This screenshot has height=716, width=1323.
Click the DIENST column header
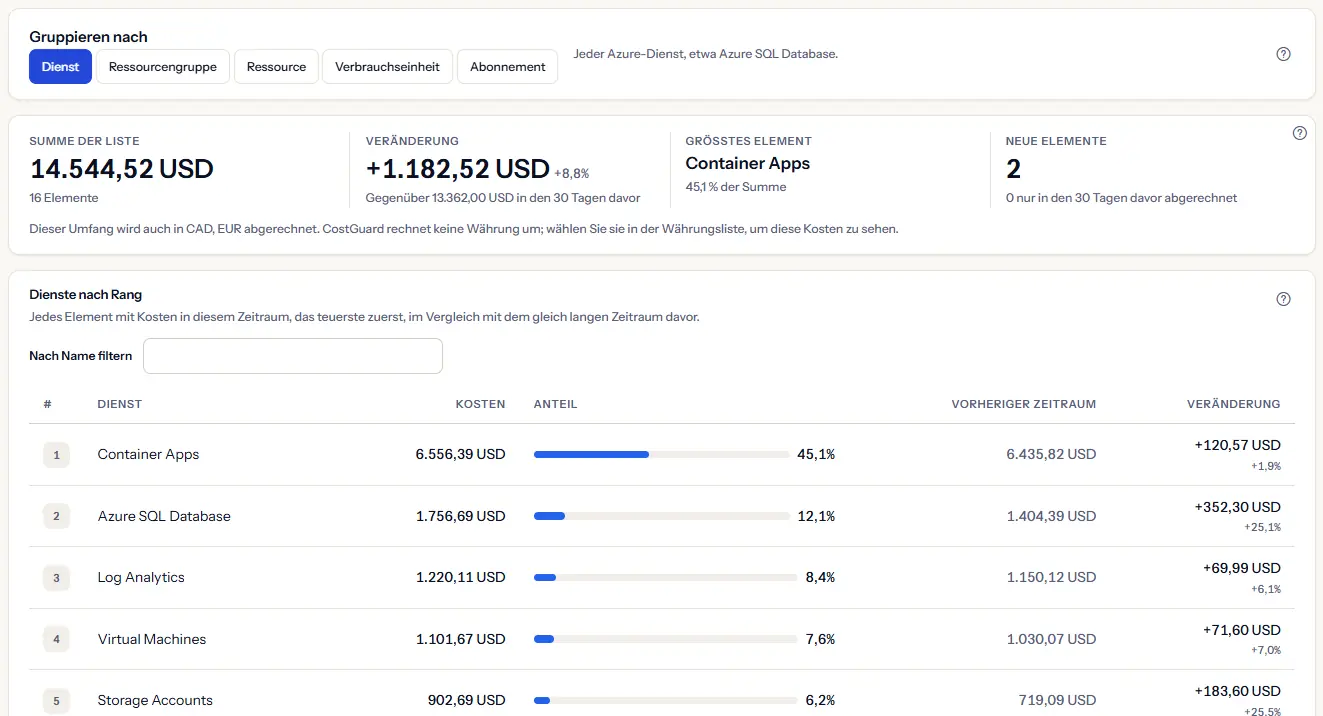pyautogui.click(x=120, y=404)
